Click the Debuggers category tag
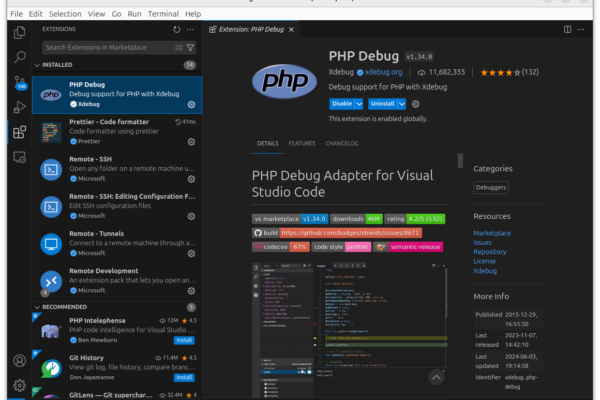Image resolution: width=600 pixels, height=400 pixels. (491, 188)
